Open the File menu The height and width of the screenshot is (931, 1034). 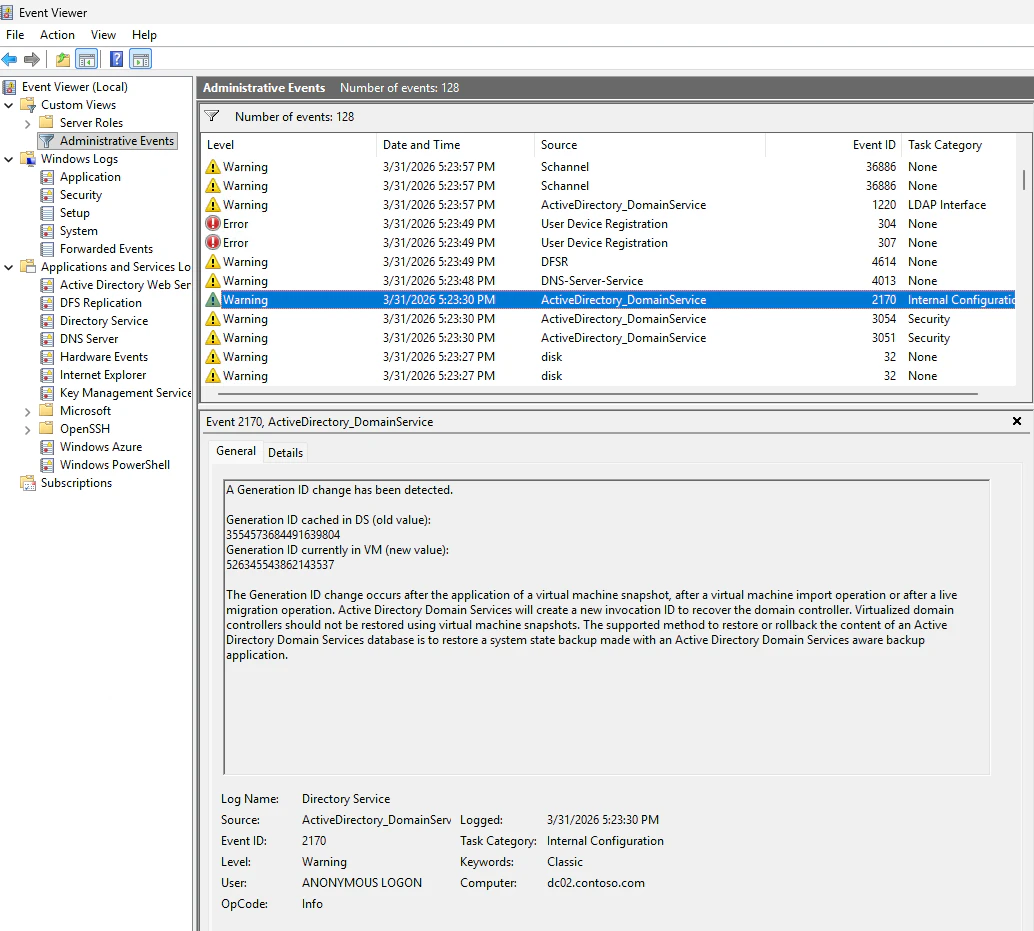[x=15, y=35]
